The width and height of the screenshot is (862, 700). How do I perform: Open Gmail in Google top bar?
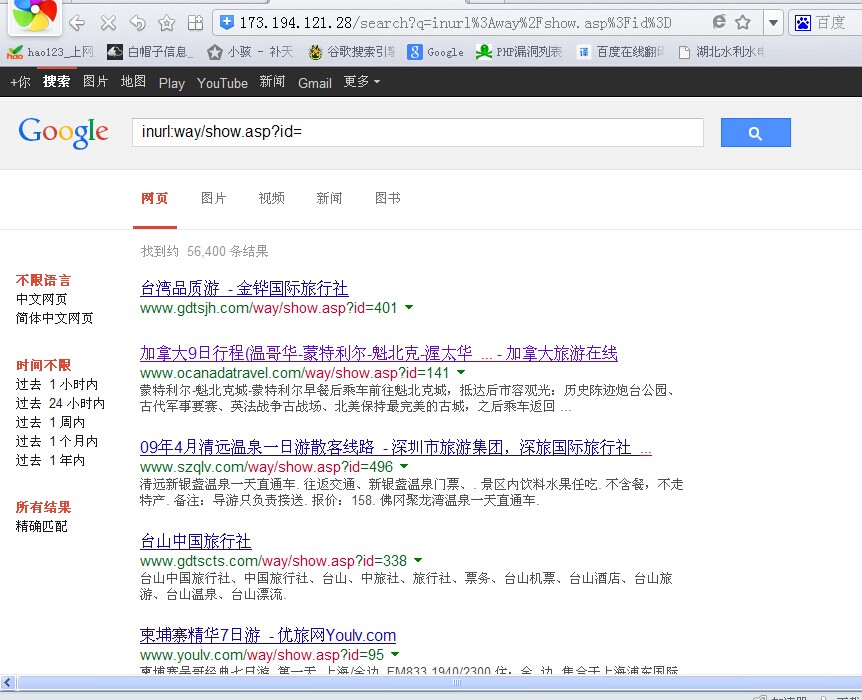(314, 83)
